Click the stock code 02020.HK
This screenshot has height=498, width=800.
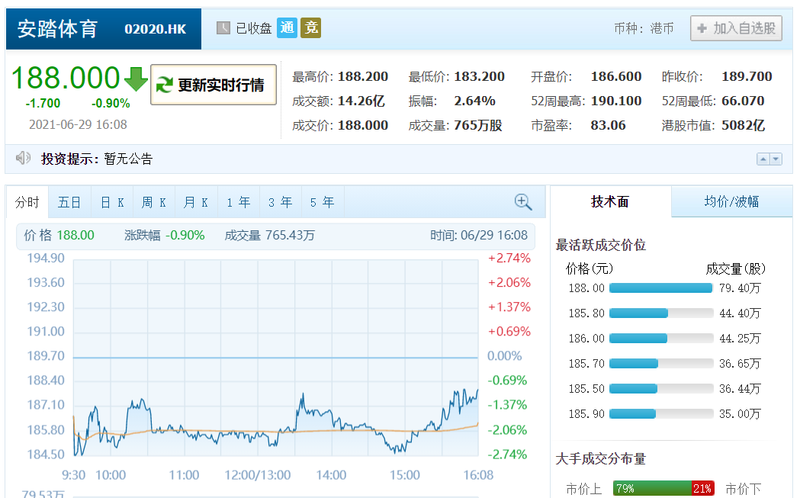click(x=155, y=29)
